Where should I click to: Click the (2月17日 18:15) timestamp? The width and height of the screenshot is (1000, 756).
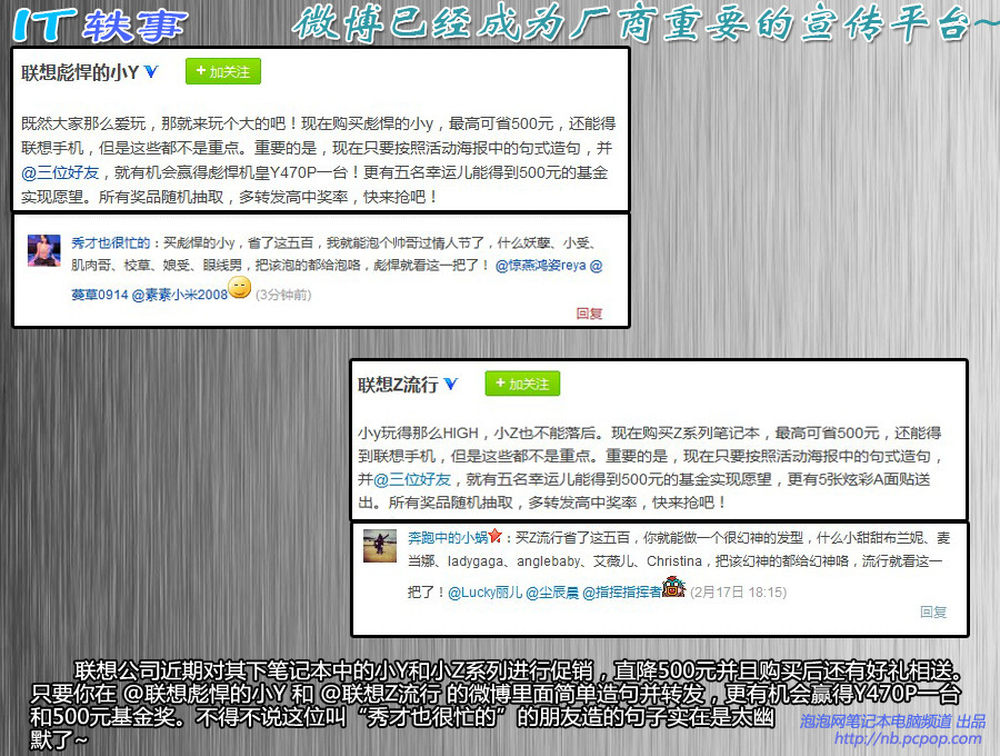click(x=739, y=592)
